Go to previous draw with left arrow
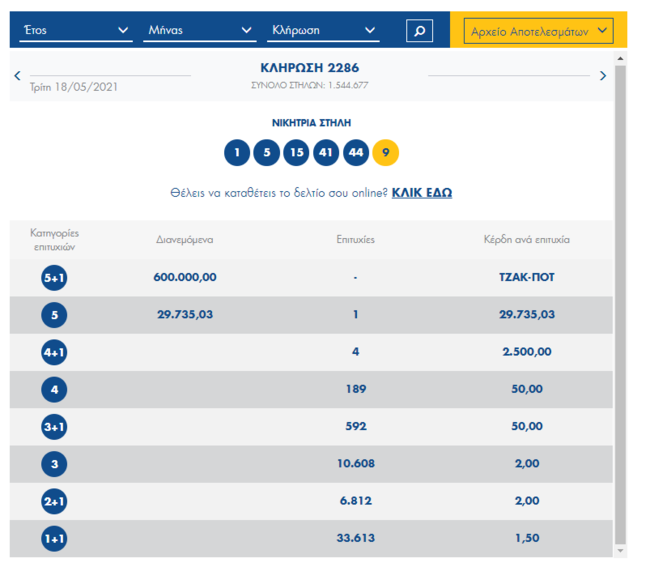Image resolution: width=650 pixels, height=567 pixels. tap(17, 75)
